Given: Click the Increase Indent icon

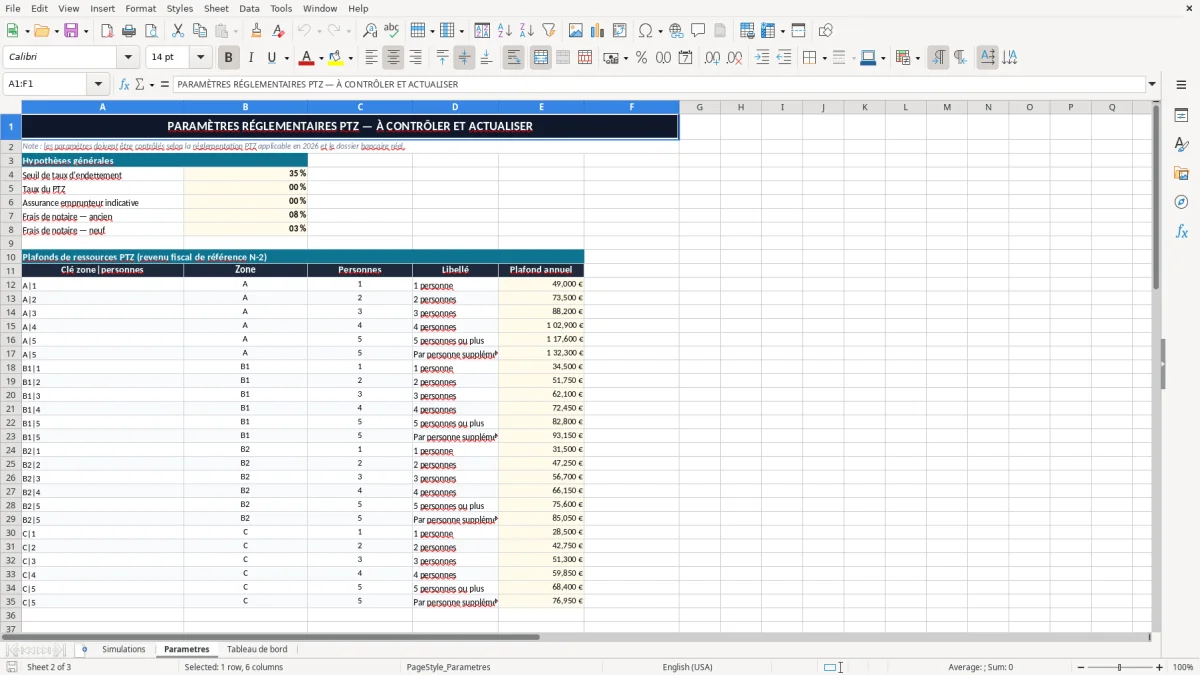Looking at the screenshot, I should [x=762, y=58].
